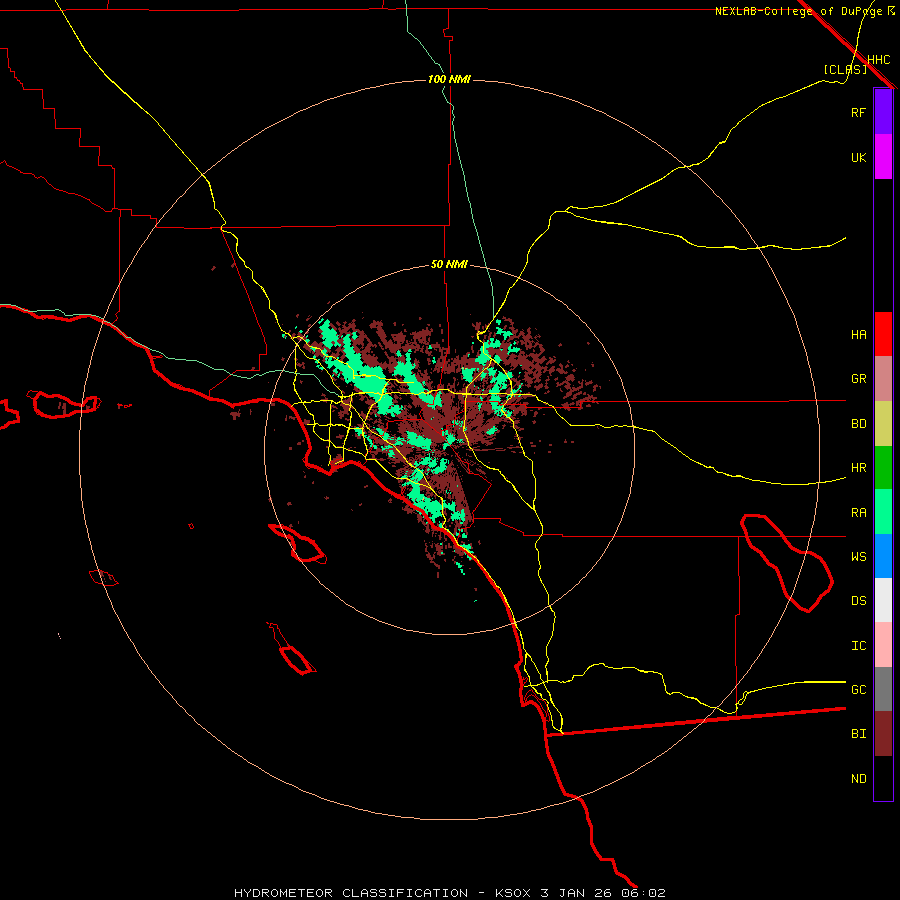Select the GR legend color block
The width and height of the screenshot is (900, 900).
[x=883, y=379]
